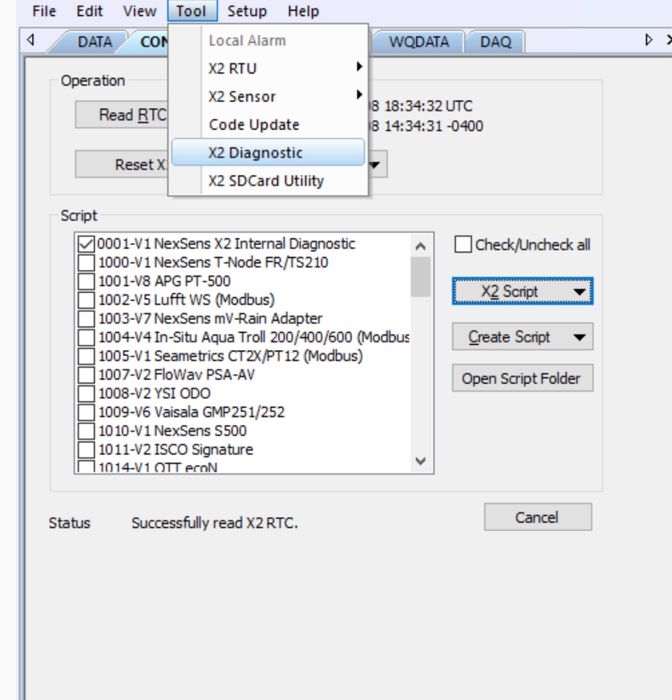672x700 pixels.
Task: Check 1001-V8 APG PT-500 script
Action: [86, 281]
